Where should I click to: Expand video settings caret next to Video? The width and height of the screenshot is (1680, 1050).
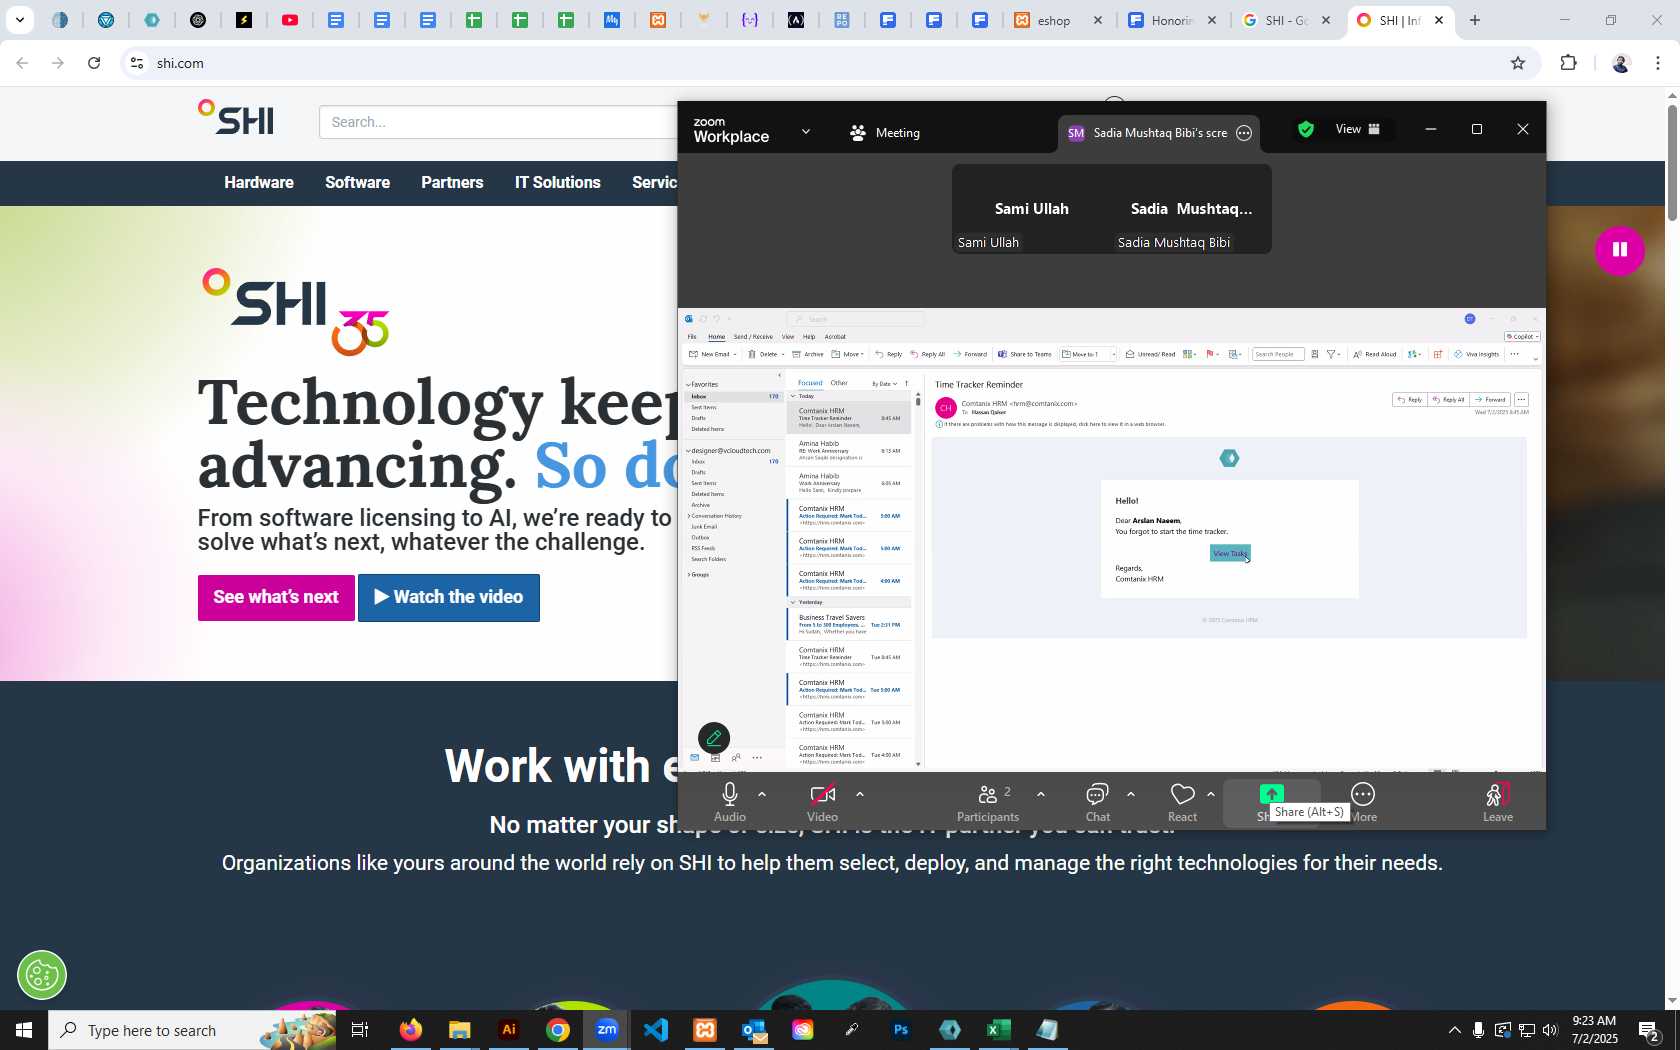click(860, 794)
